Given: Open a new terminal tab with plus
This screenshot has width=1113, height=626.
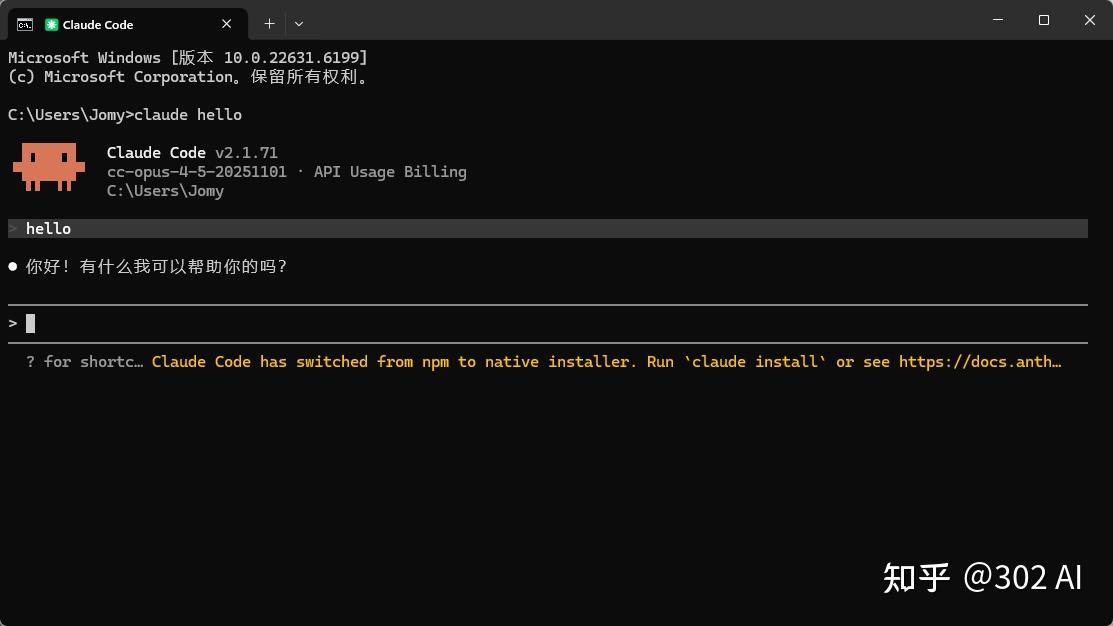Looking at the screenshot, I should 269,23.
